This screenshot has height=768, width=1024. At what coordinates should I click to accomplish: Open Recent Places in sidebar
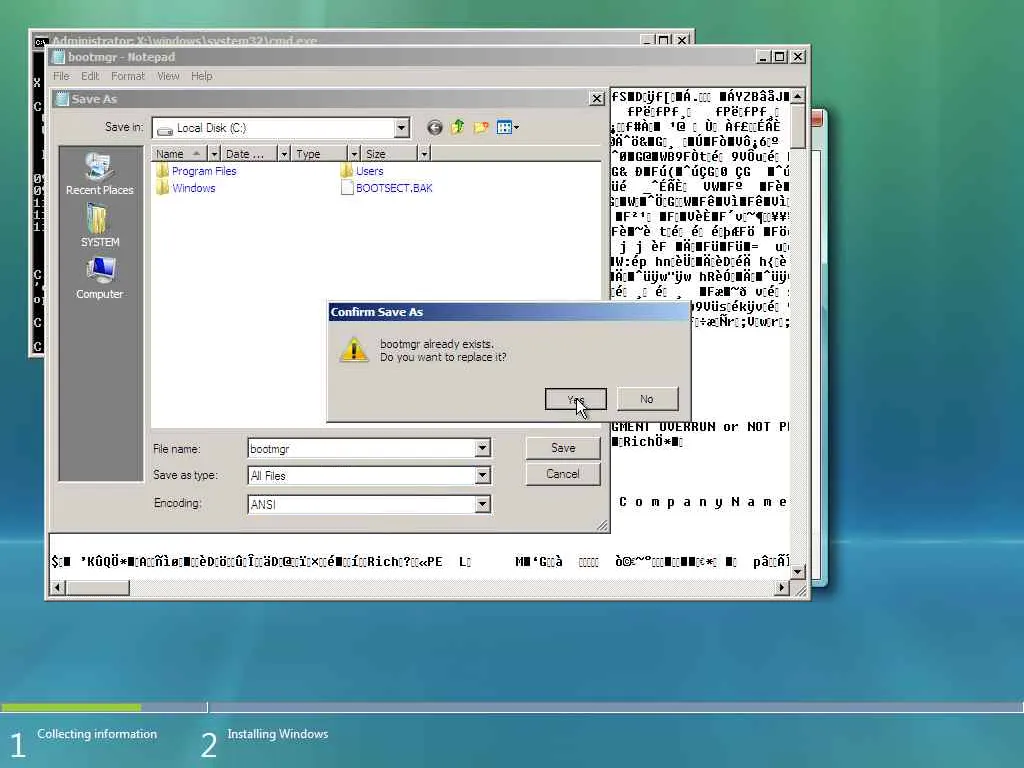pos(99,174)
